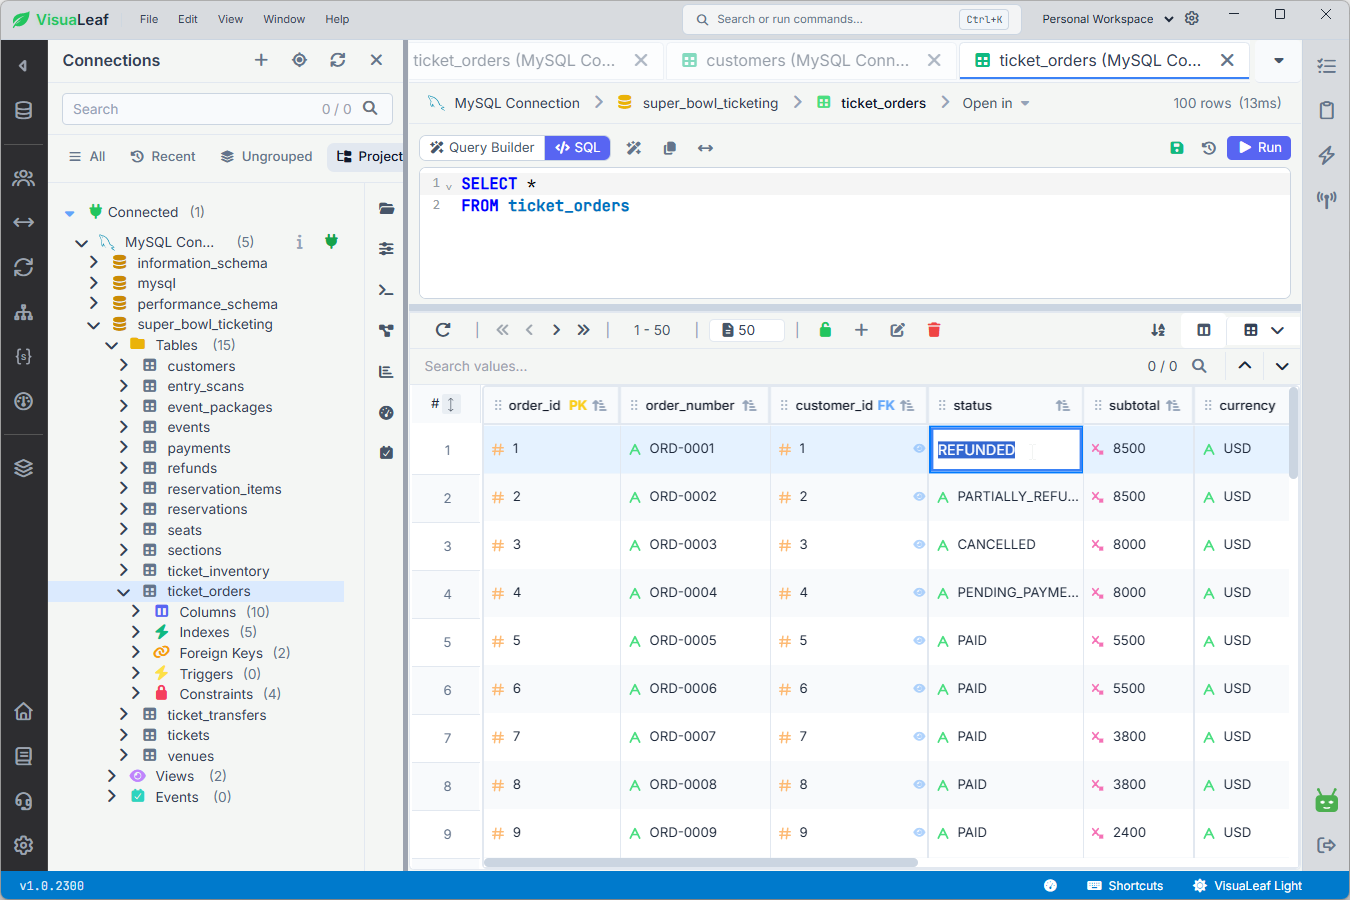The width and height of the screenshot is (1350, 900).
Task: Click the lightning bolt icon on right panel
Action: click(1327, 155)
